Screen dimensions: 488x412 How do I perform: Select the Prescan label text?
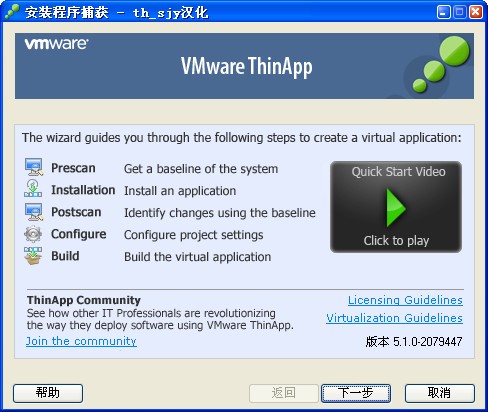coord(73,168)
